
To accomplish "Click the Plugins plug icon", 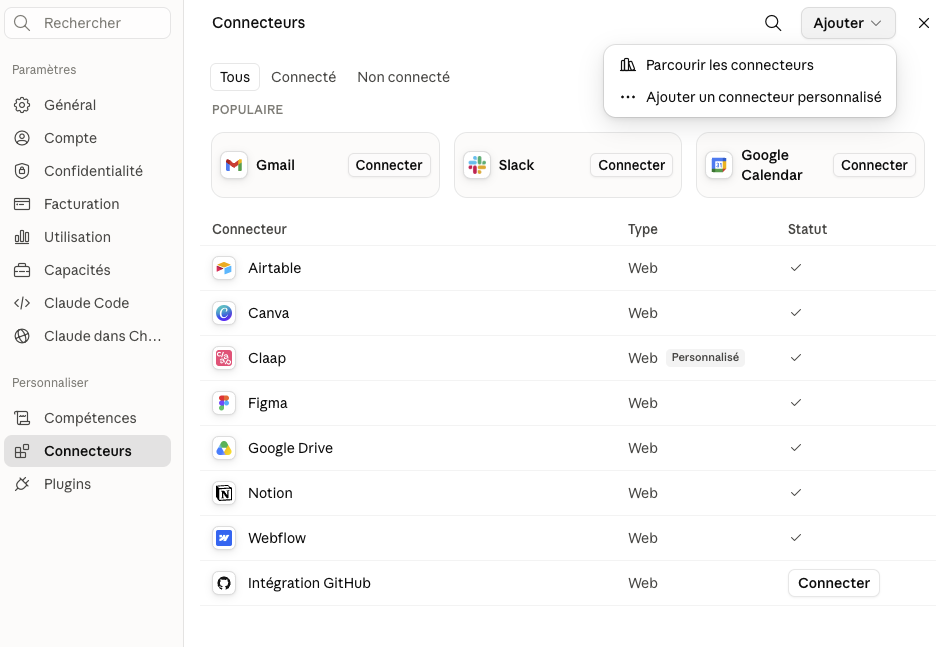I will point(22,484).
